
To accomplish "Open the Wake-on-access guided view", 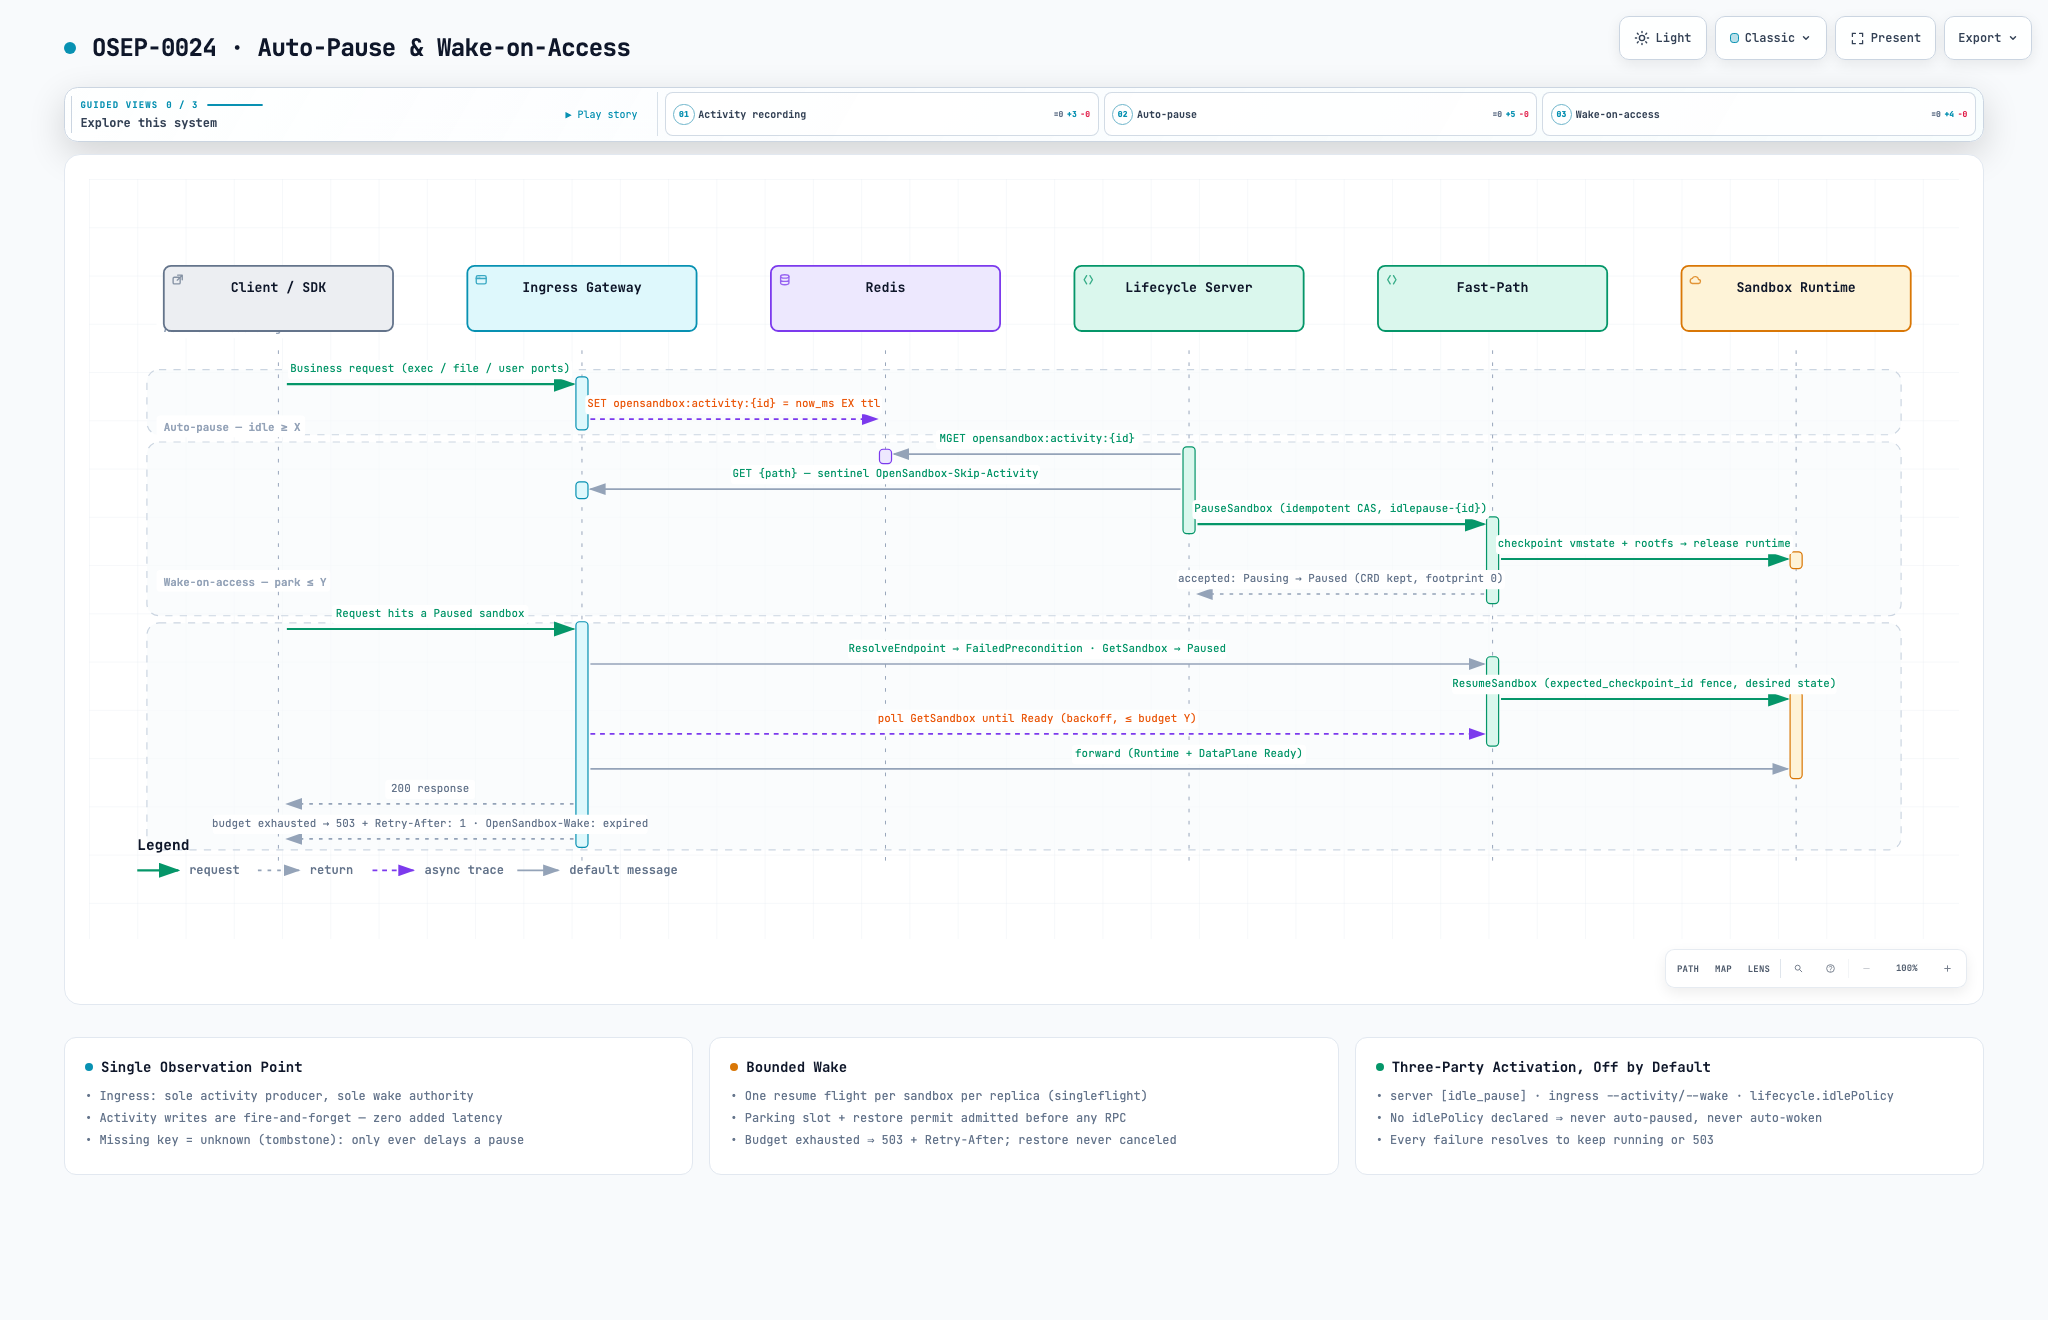I will [x=1759, y=114].
